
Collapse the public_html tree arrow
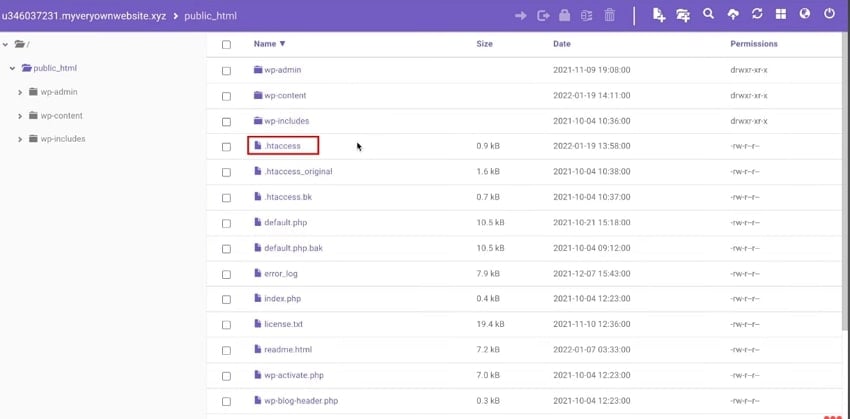click(12, 68)
